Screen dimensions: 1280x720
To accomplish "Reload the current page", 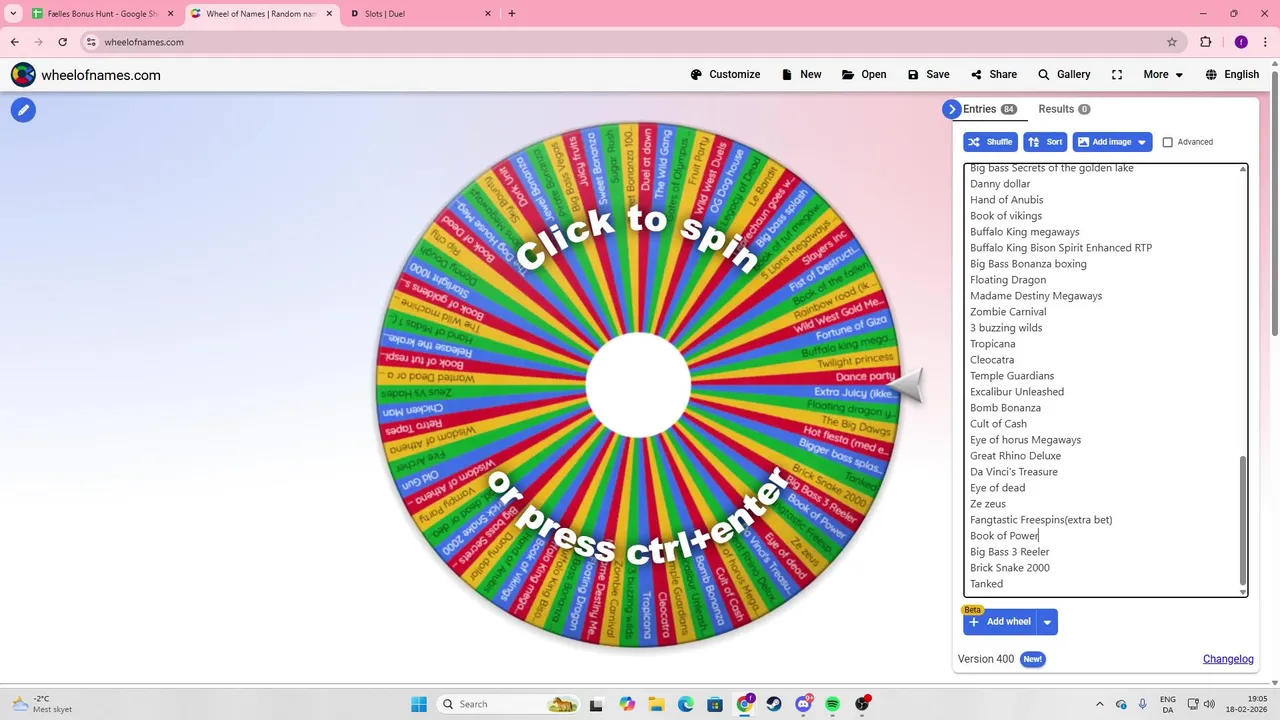I will coord(63,42).
